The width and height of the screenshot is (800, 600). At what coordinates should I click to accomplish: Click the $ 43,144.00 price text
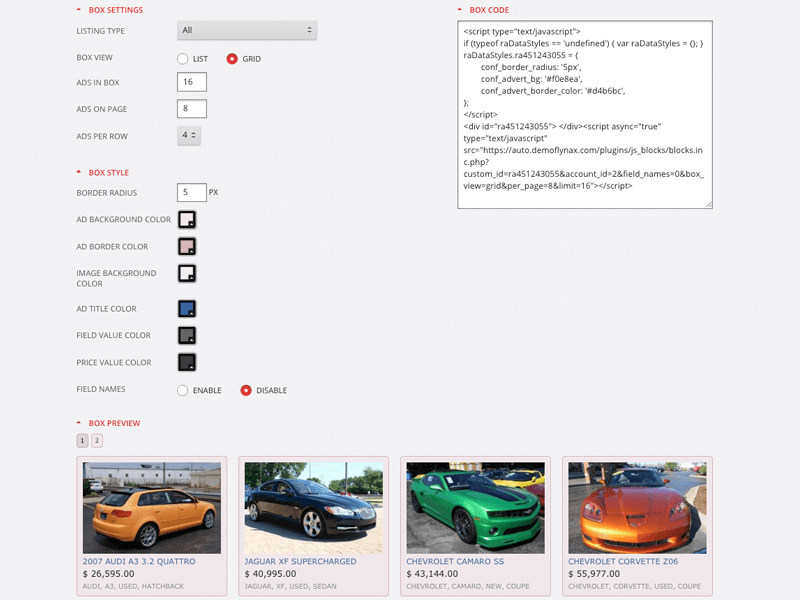point(432,574)
